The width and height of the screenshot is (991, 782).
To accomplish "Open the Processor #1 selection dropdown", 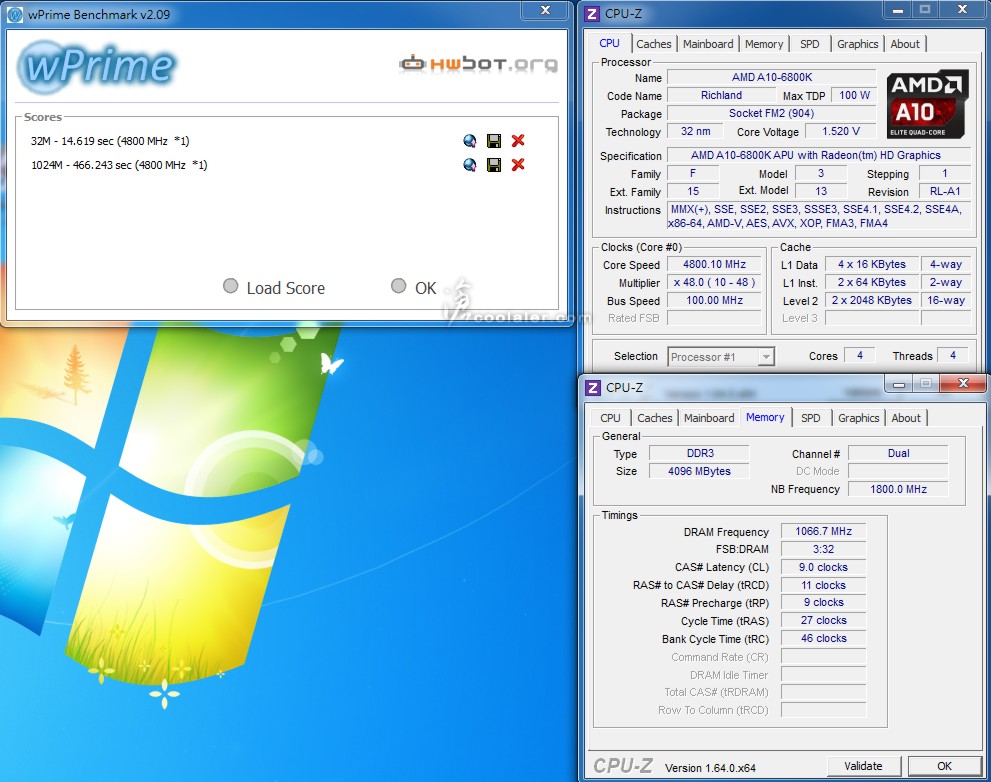I will click(x=721, y=357).
